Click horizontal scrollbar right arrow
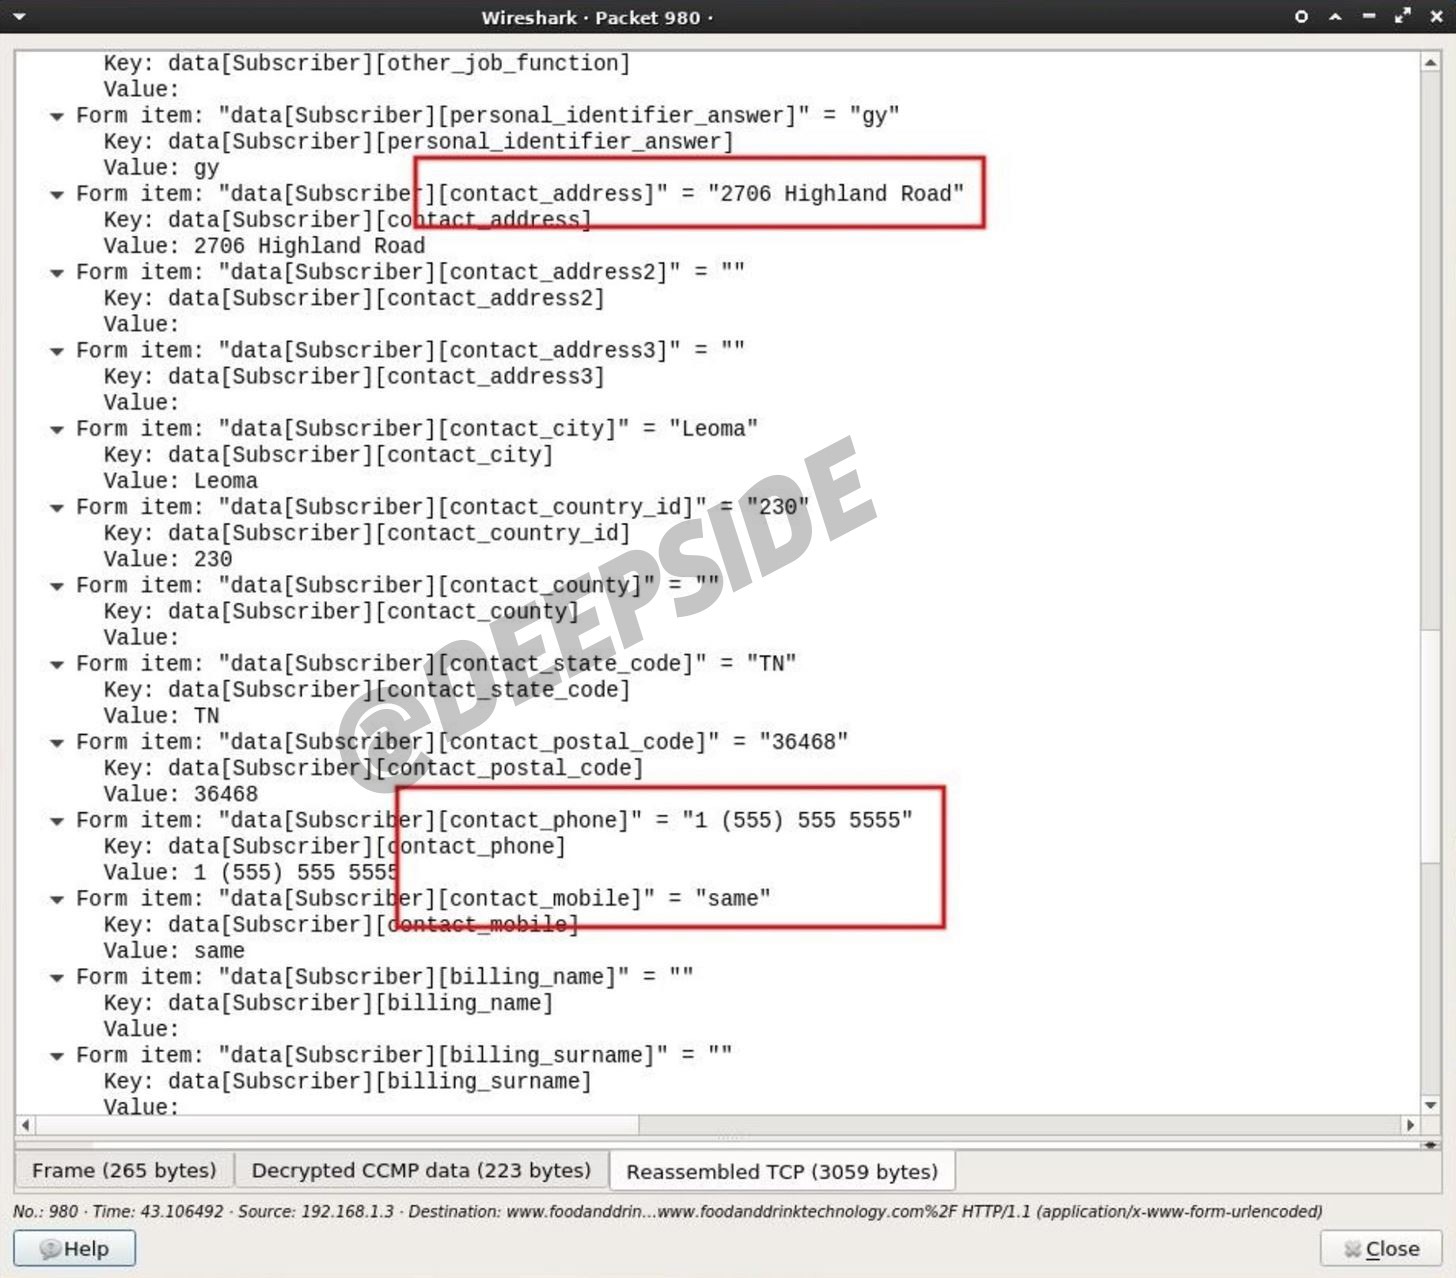The width and height of the screenshot is (1456, 1278). (1410, 1125)
